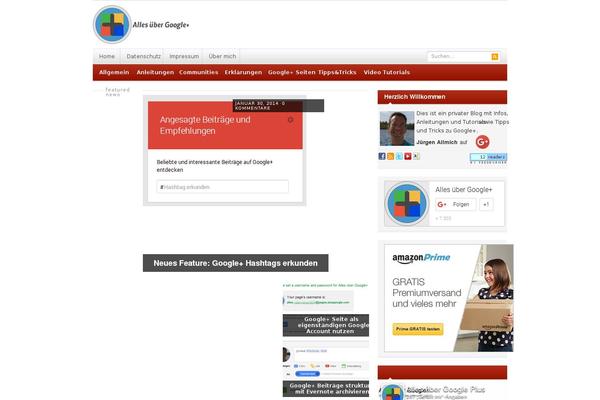
Task: Click the Alles über Google+ header title text
Action: click(x=161, y=25)
